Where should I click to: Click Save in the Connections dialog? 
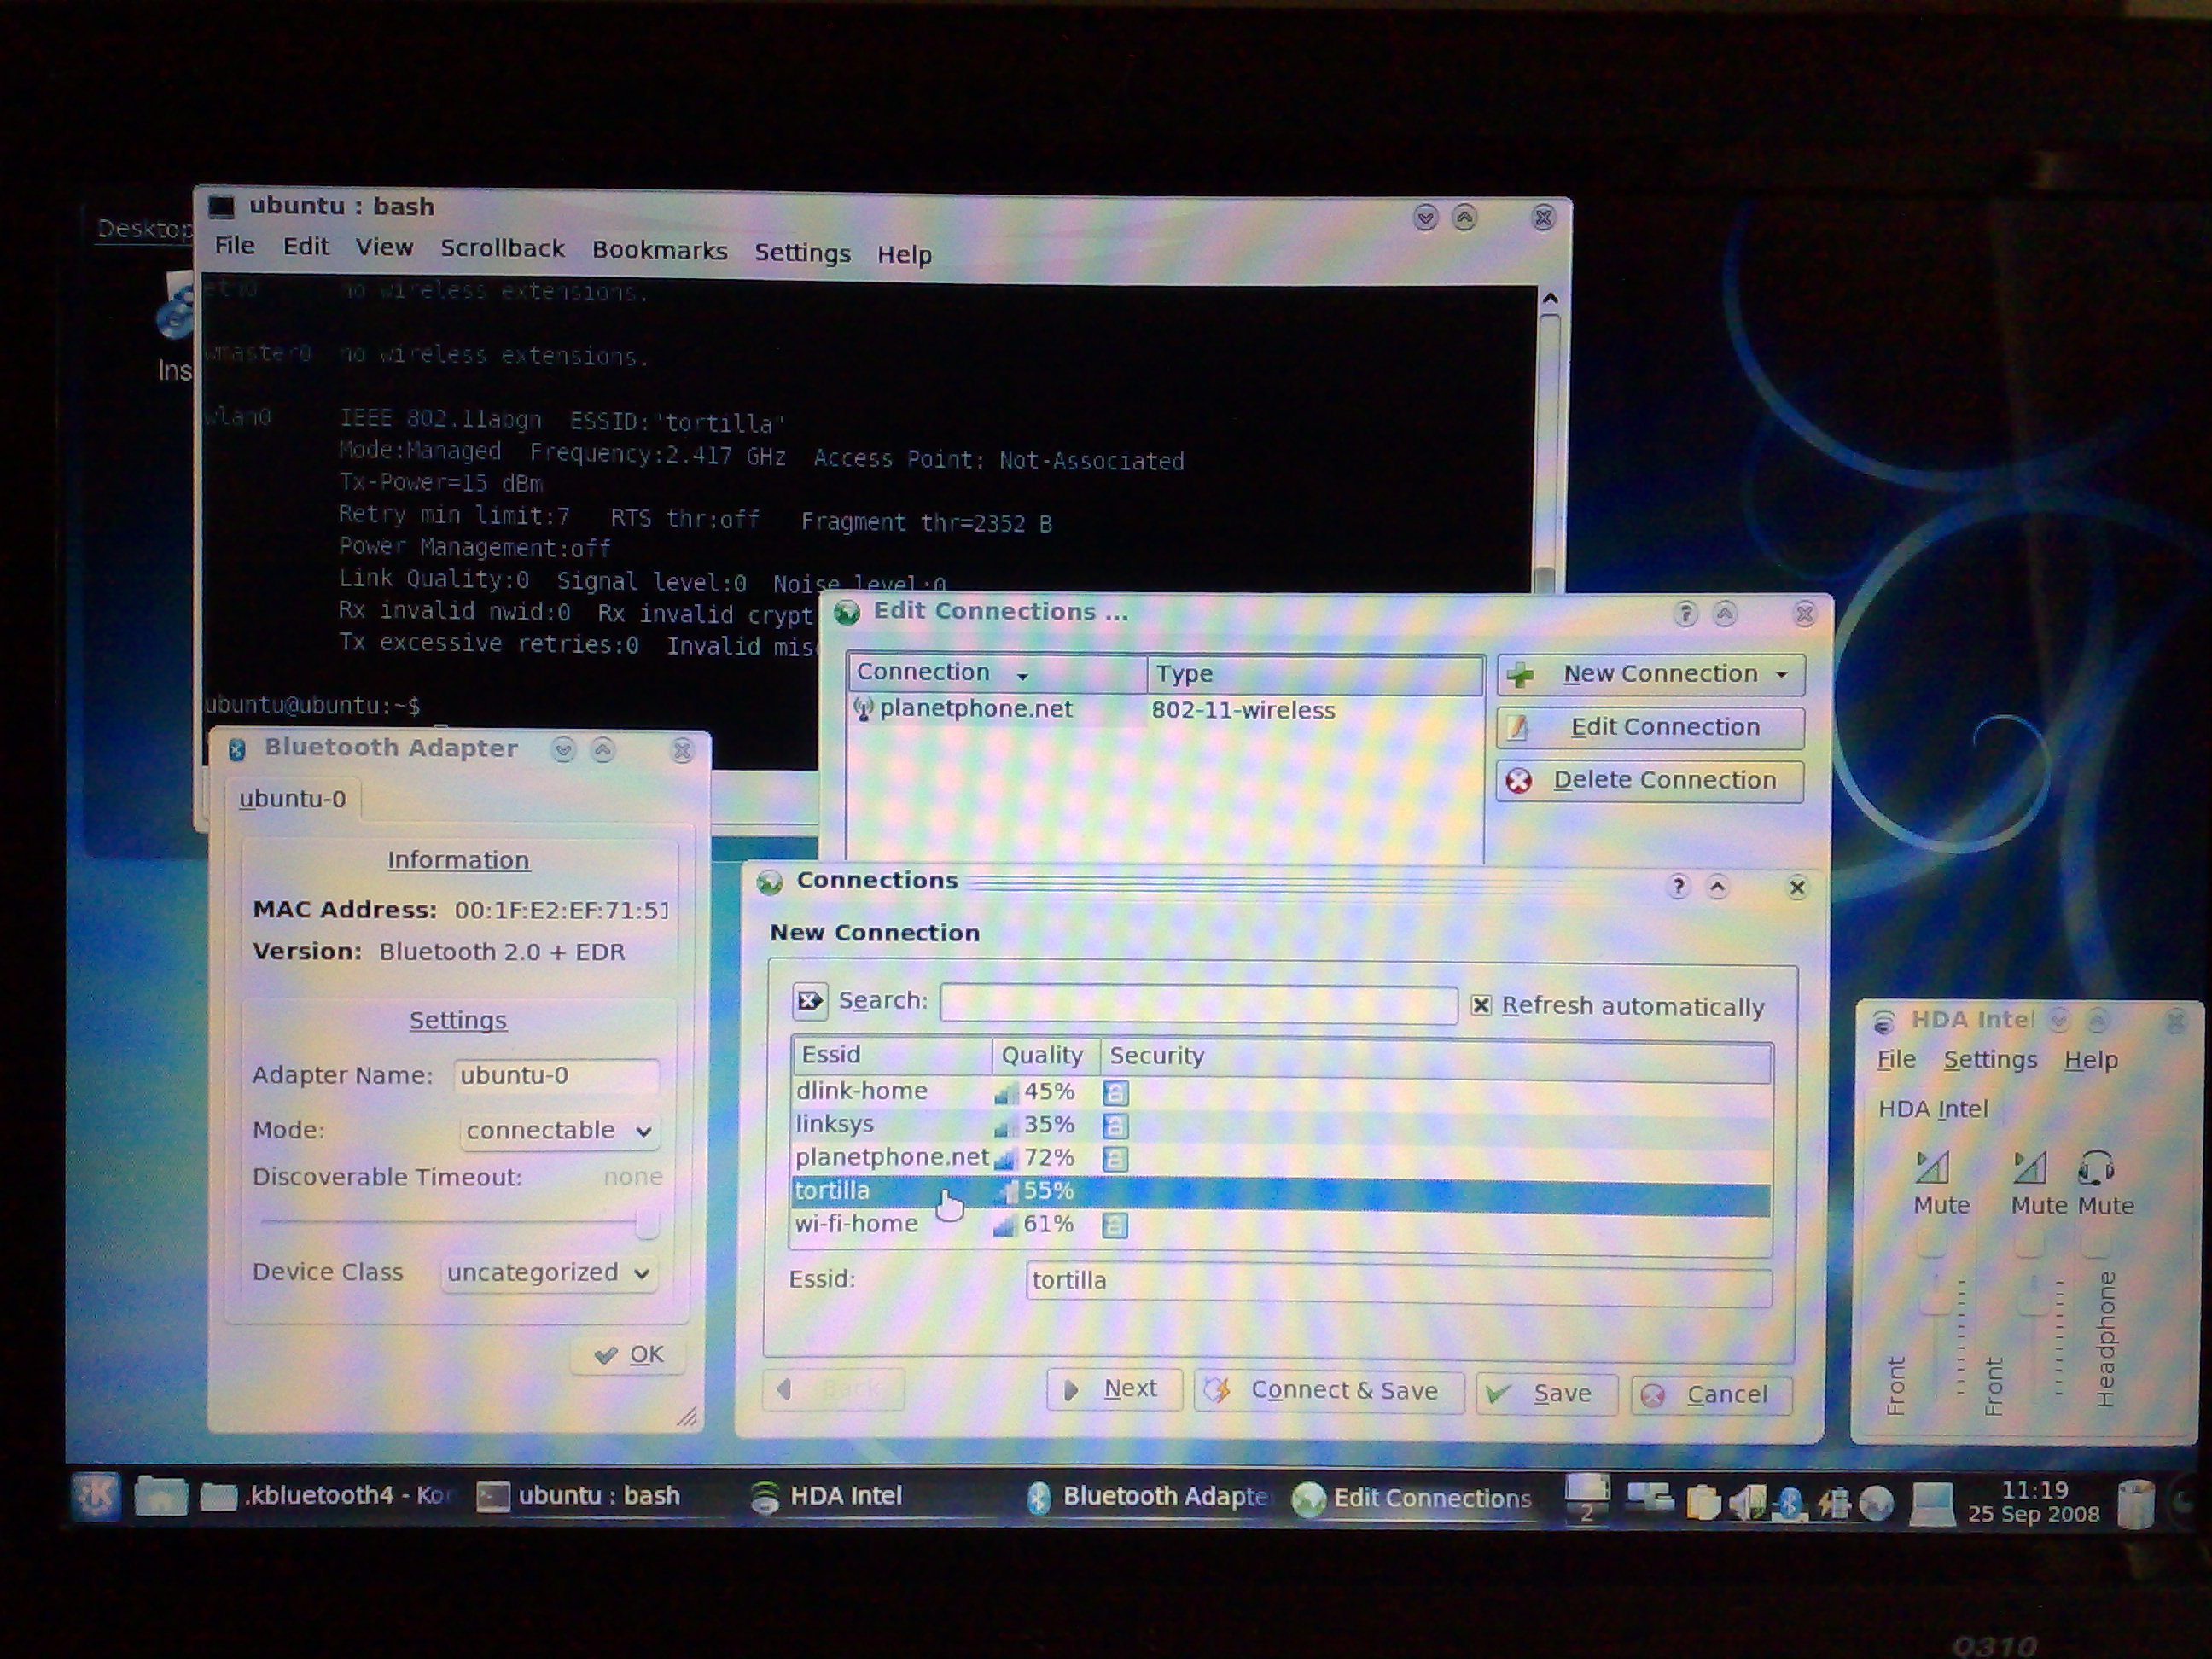[1547, 1394]
